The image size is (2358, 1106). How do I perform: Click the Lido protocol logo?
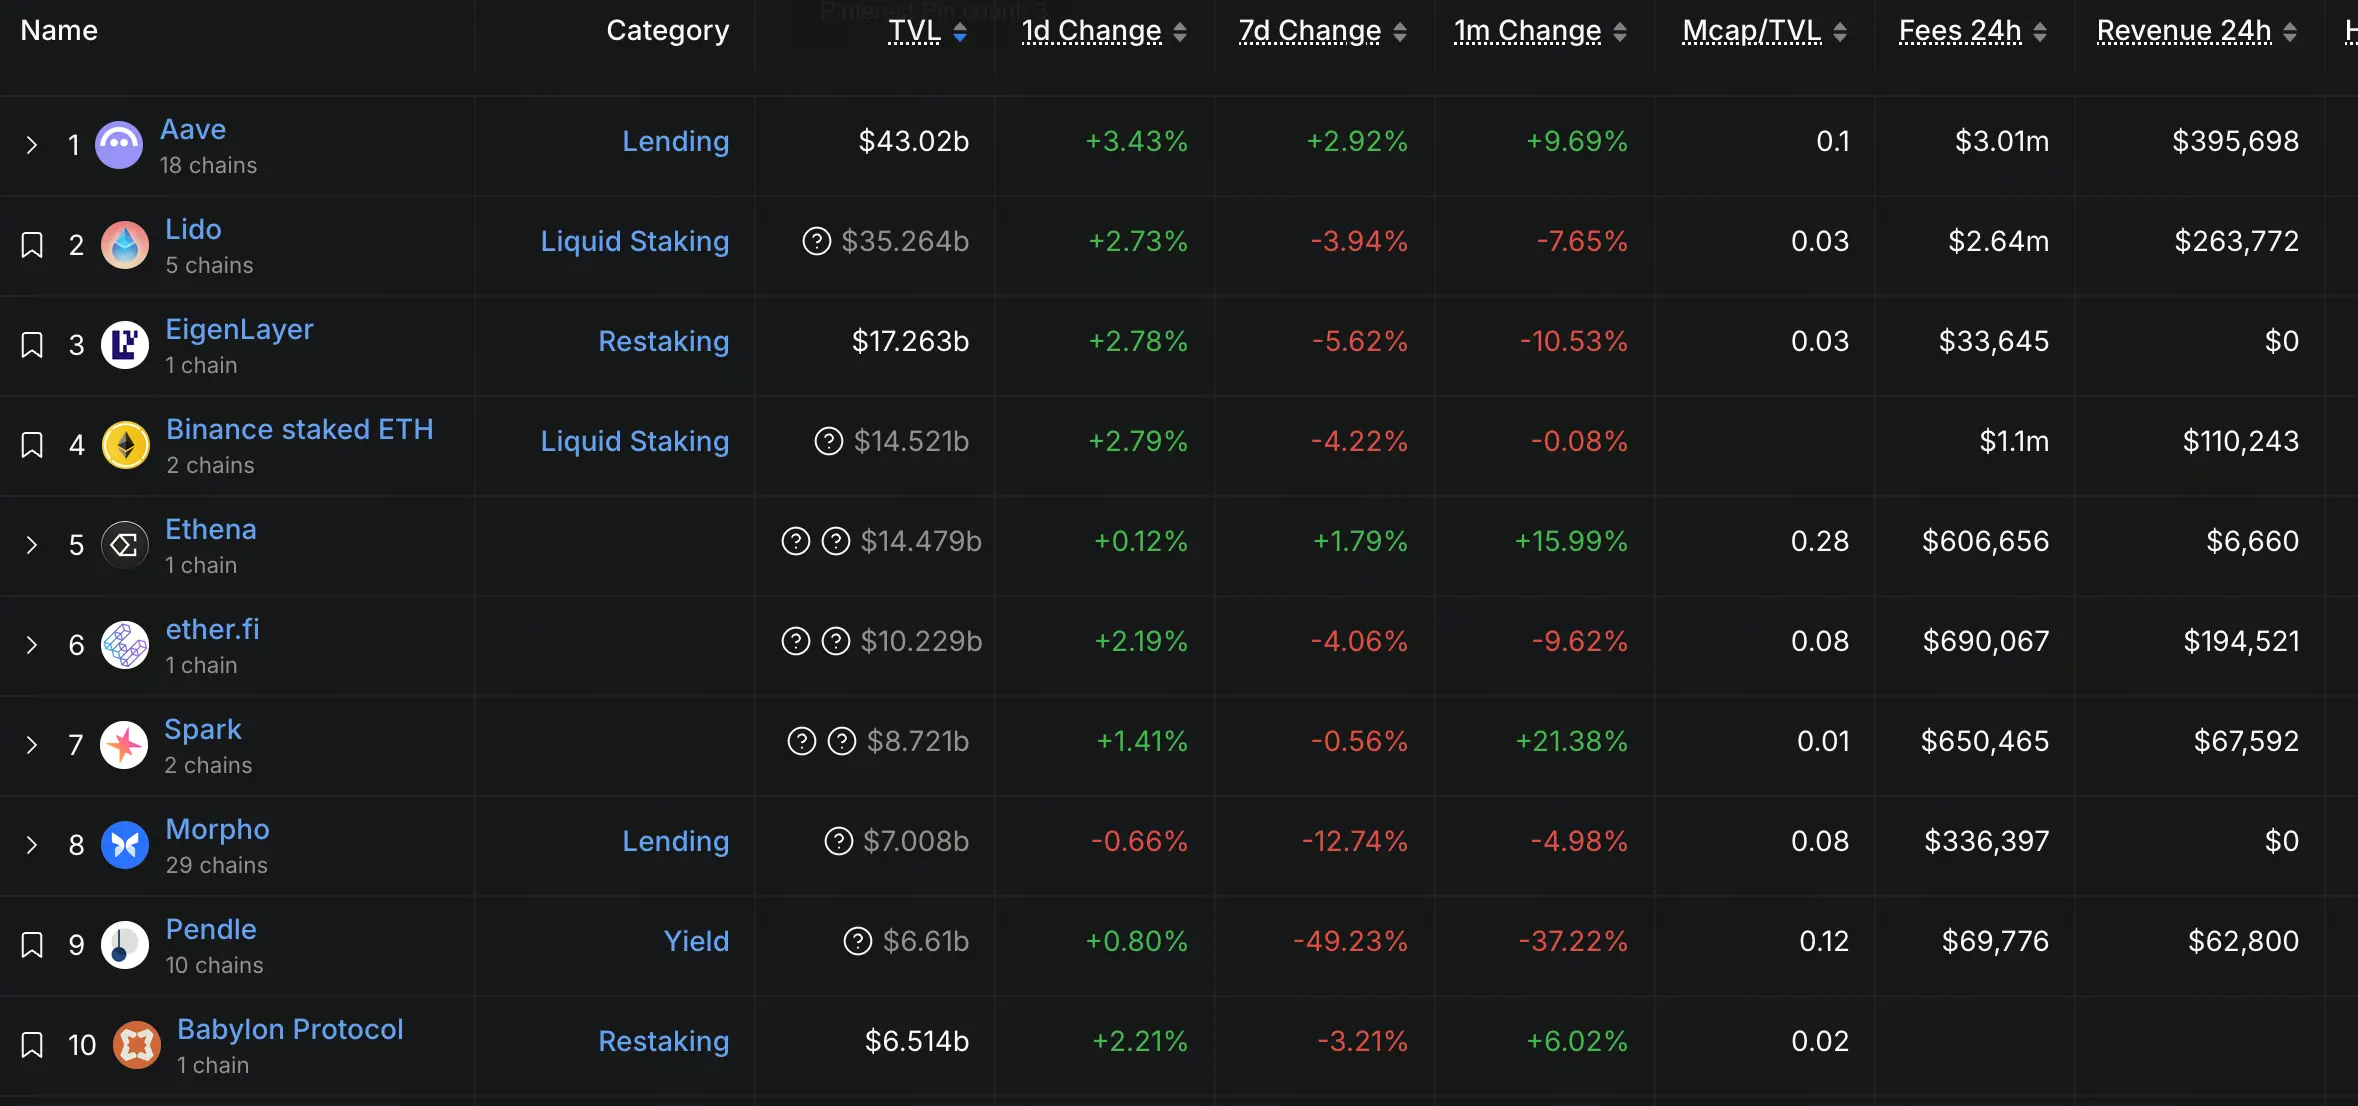click(x=125, y=245)
